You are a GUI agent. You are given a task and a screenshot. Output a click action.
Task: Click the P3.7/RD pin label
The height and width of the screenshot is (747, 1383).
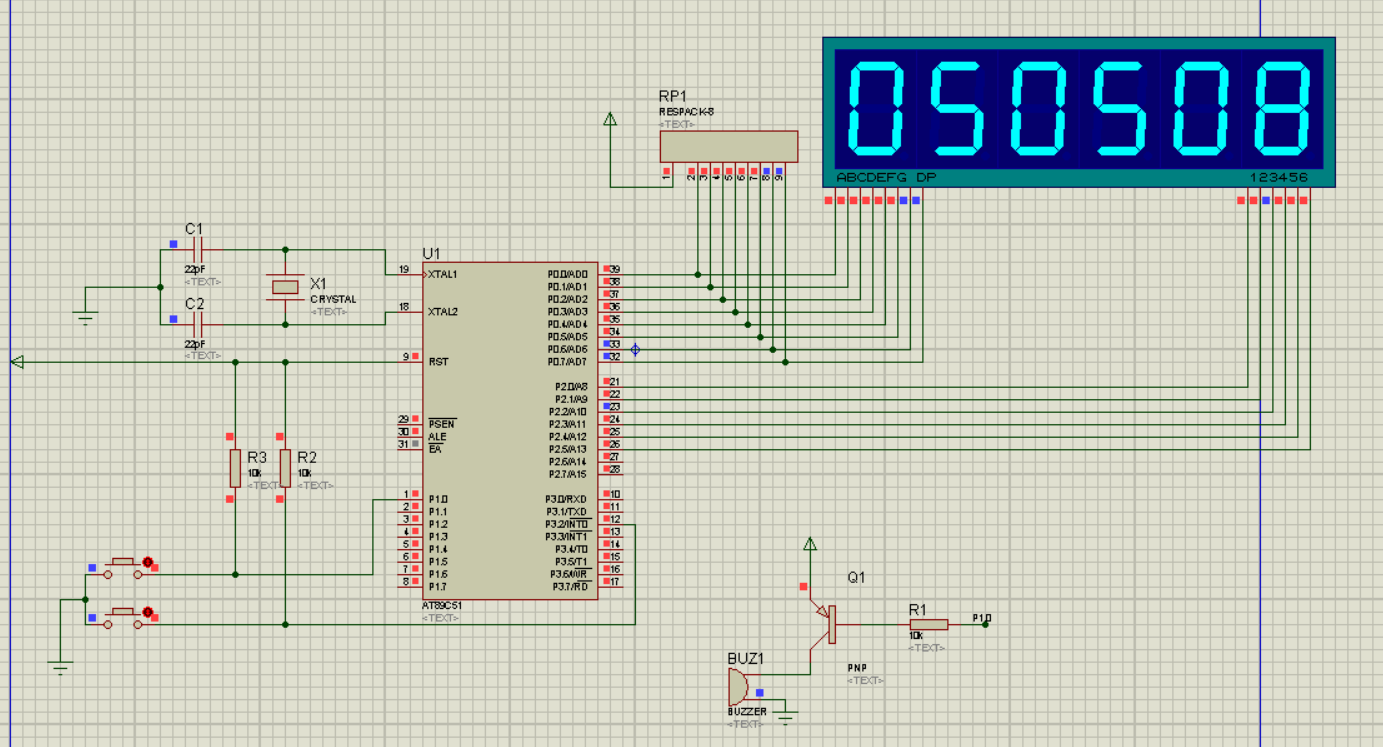click(x=571, y=586)
